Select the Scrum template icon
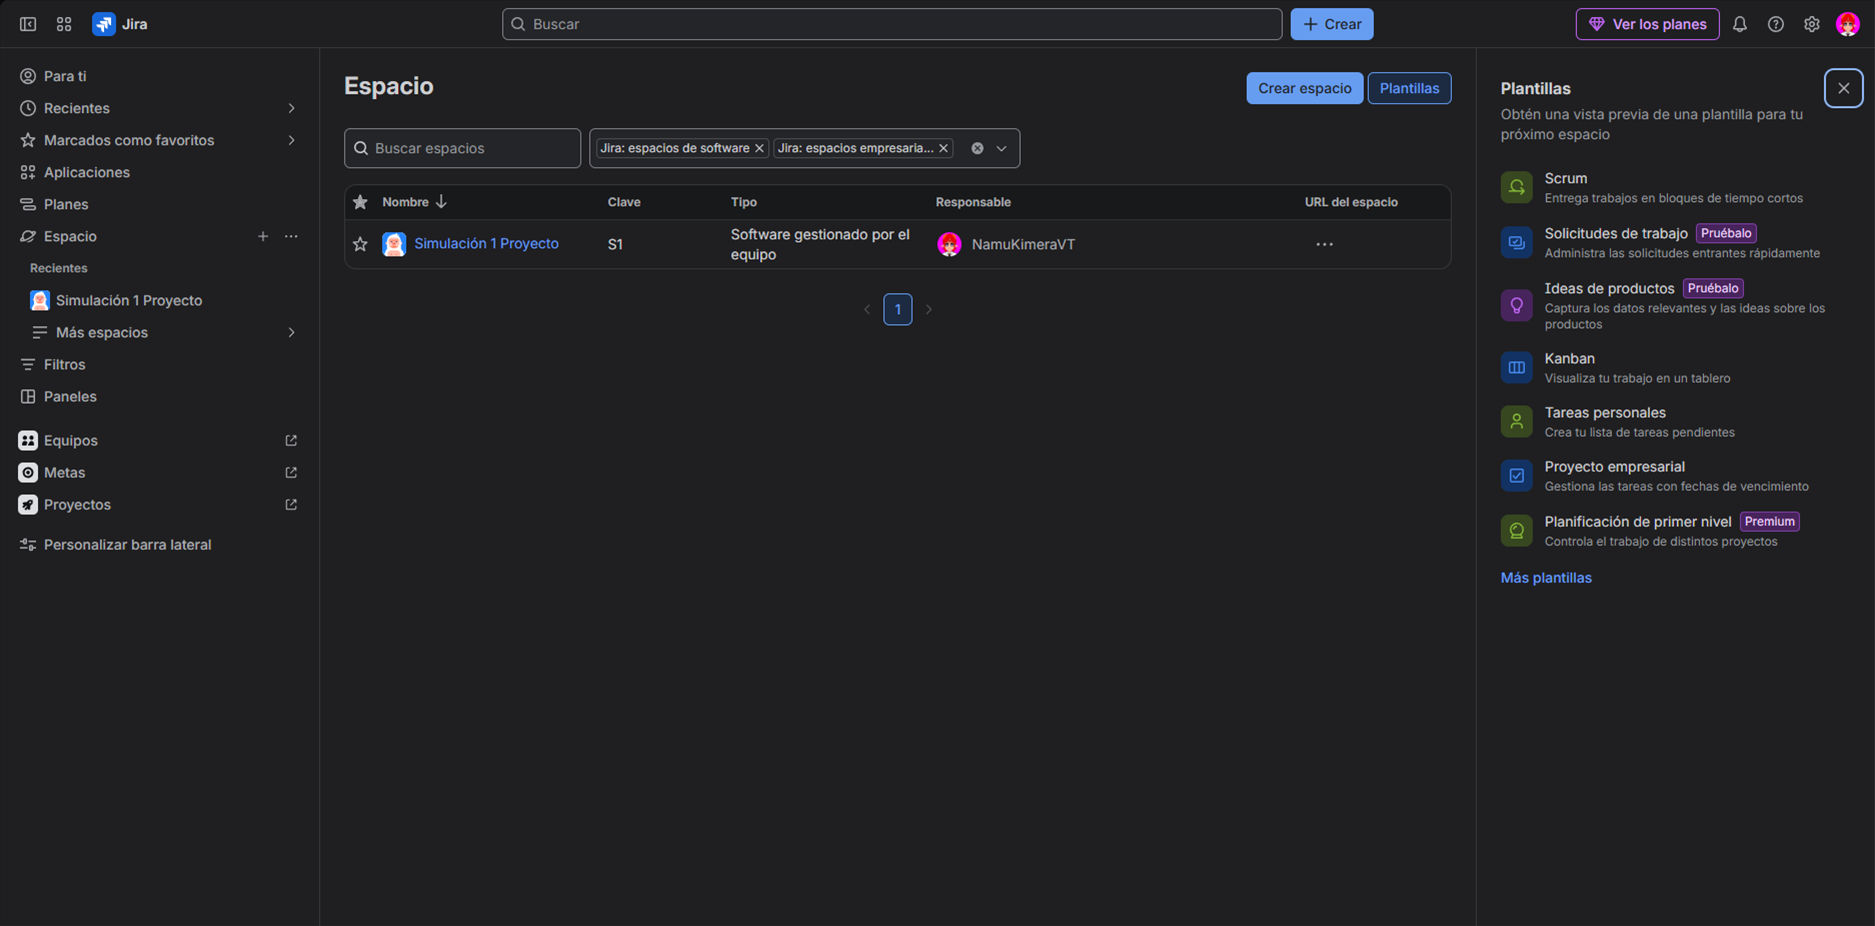Image resolution: width=1875 pixels, height=926 pixels. click(1517, 187)
